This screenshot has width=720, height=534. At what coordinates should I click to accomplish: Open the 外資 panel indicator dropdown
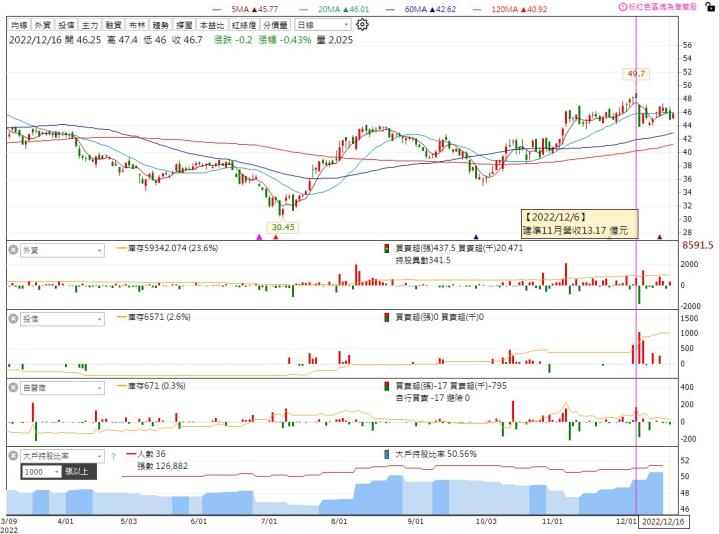click(x=62, y=250)
